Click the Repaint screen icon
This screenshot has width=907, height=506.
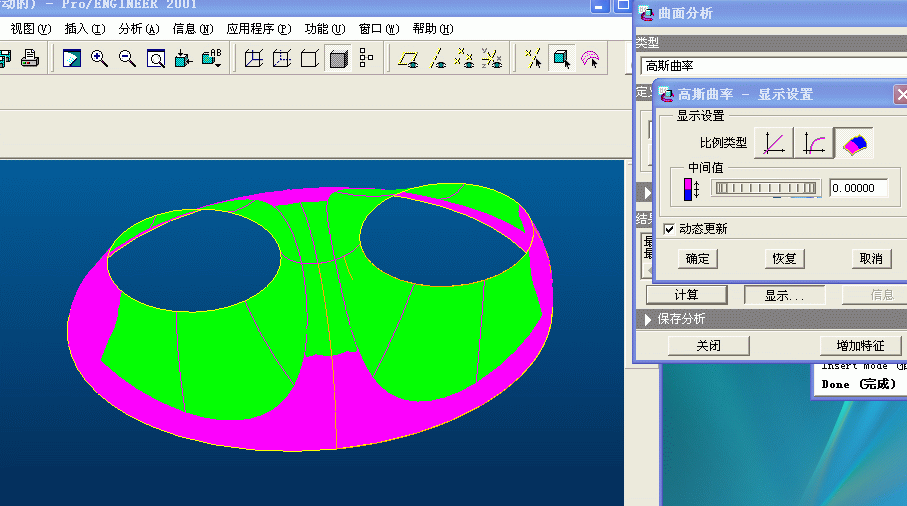(72, 58)
